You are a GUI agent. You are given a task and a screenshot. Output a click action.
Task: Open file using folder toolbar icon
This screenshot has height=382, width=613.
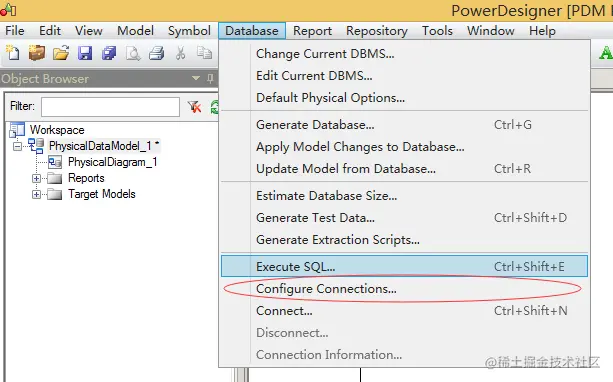(61, 53)
